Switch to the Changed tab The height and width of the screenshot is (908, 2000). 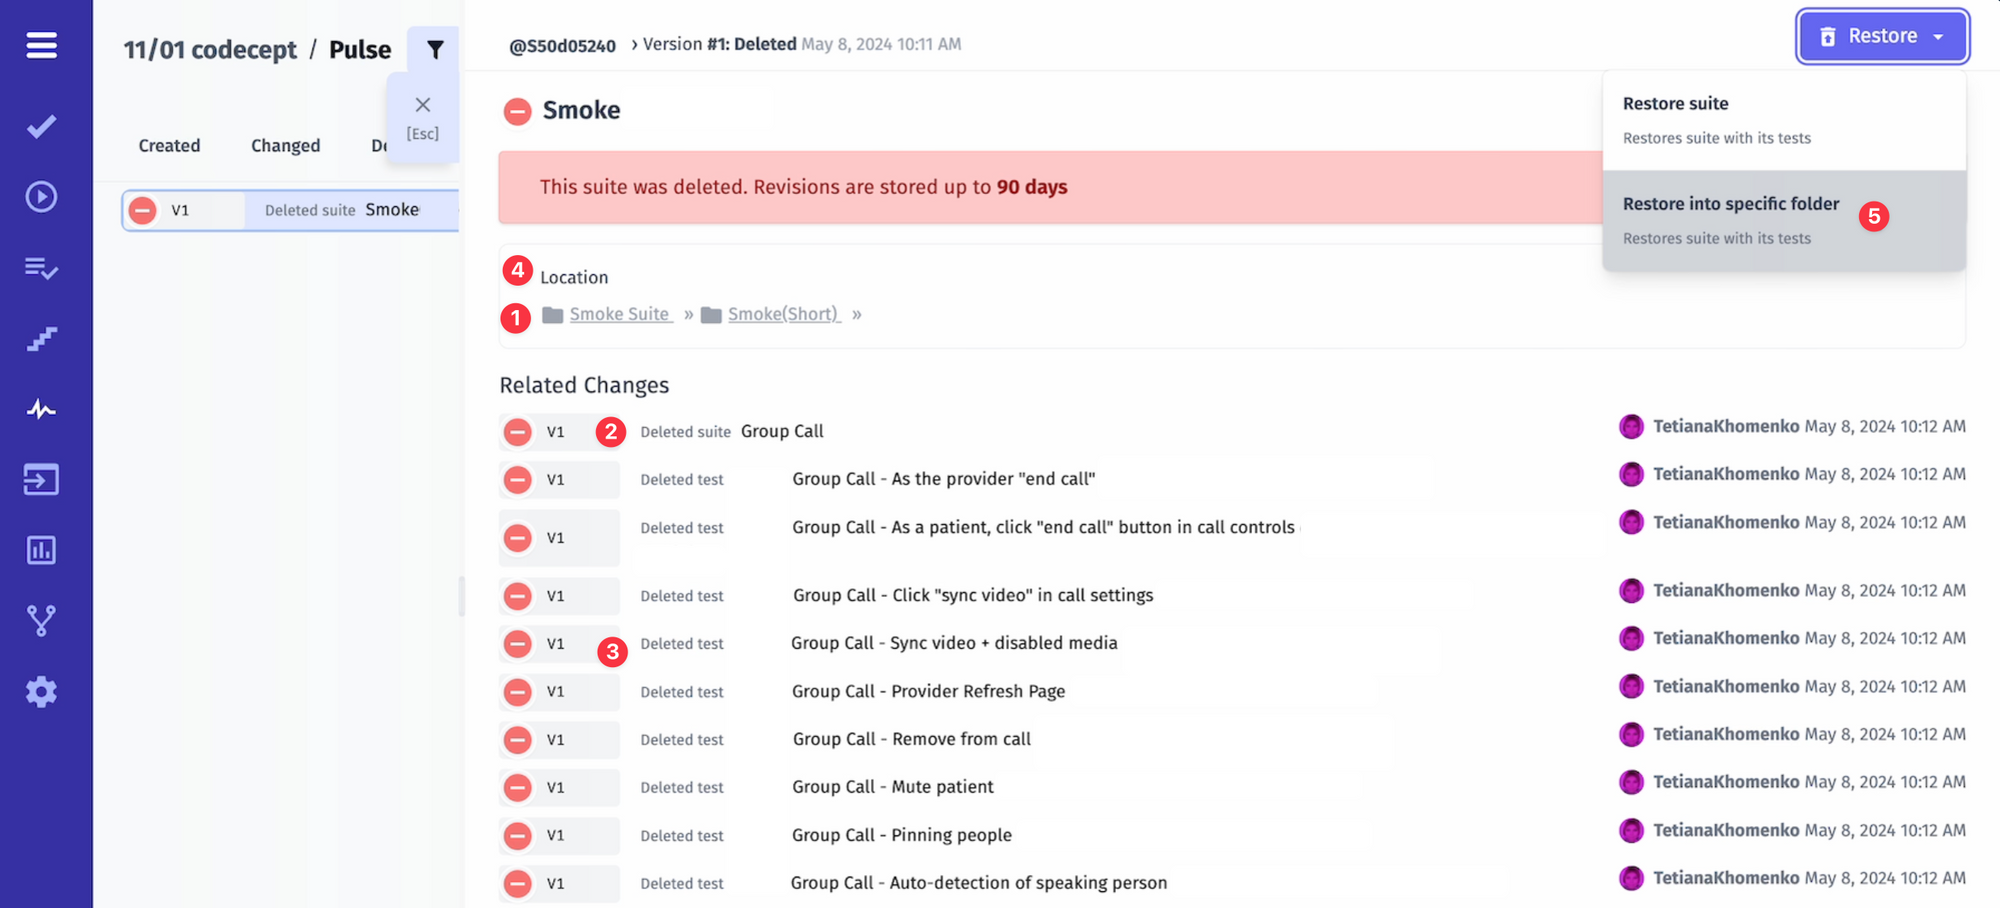pos(285,146)
